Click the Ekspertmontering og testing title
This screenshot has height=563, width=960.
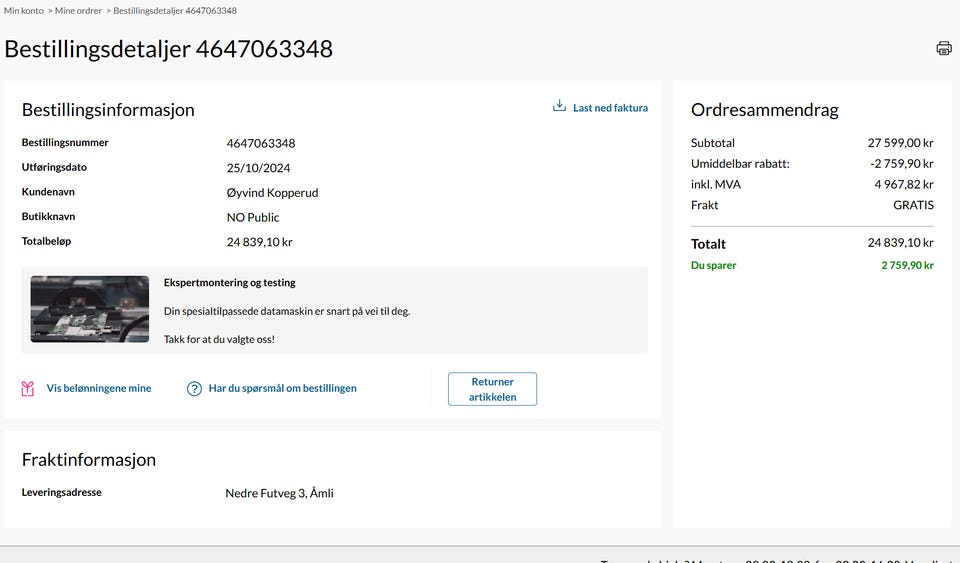click(x=230, y=283)
